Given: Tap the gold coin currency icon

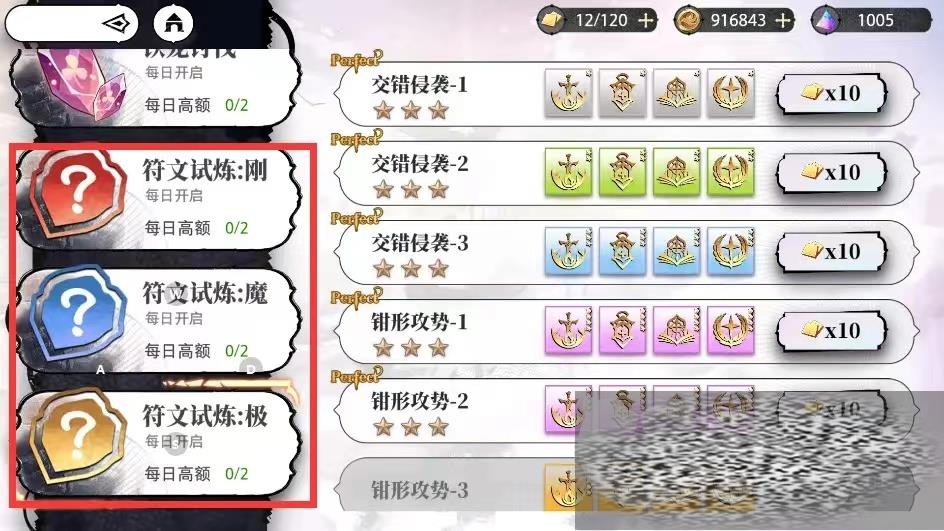Looking at the screenshot, I should point(688,20).
